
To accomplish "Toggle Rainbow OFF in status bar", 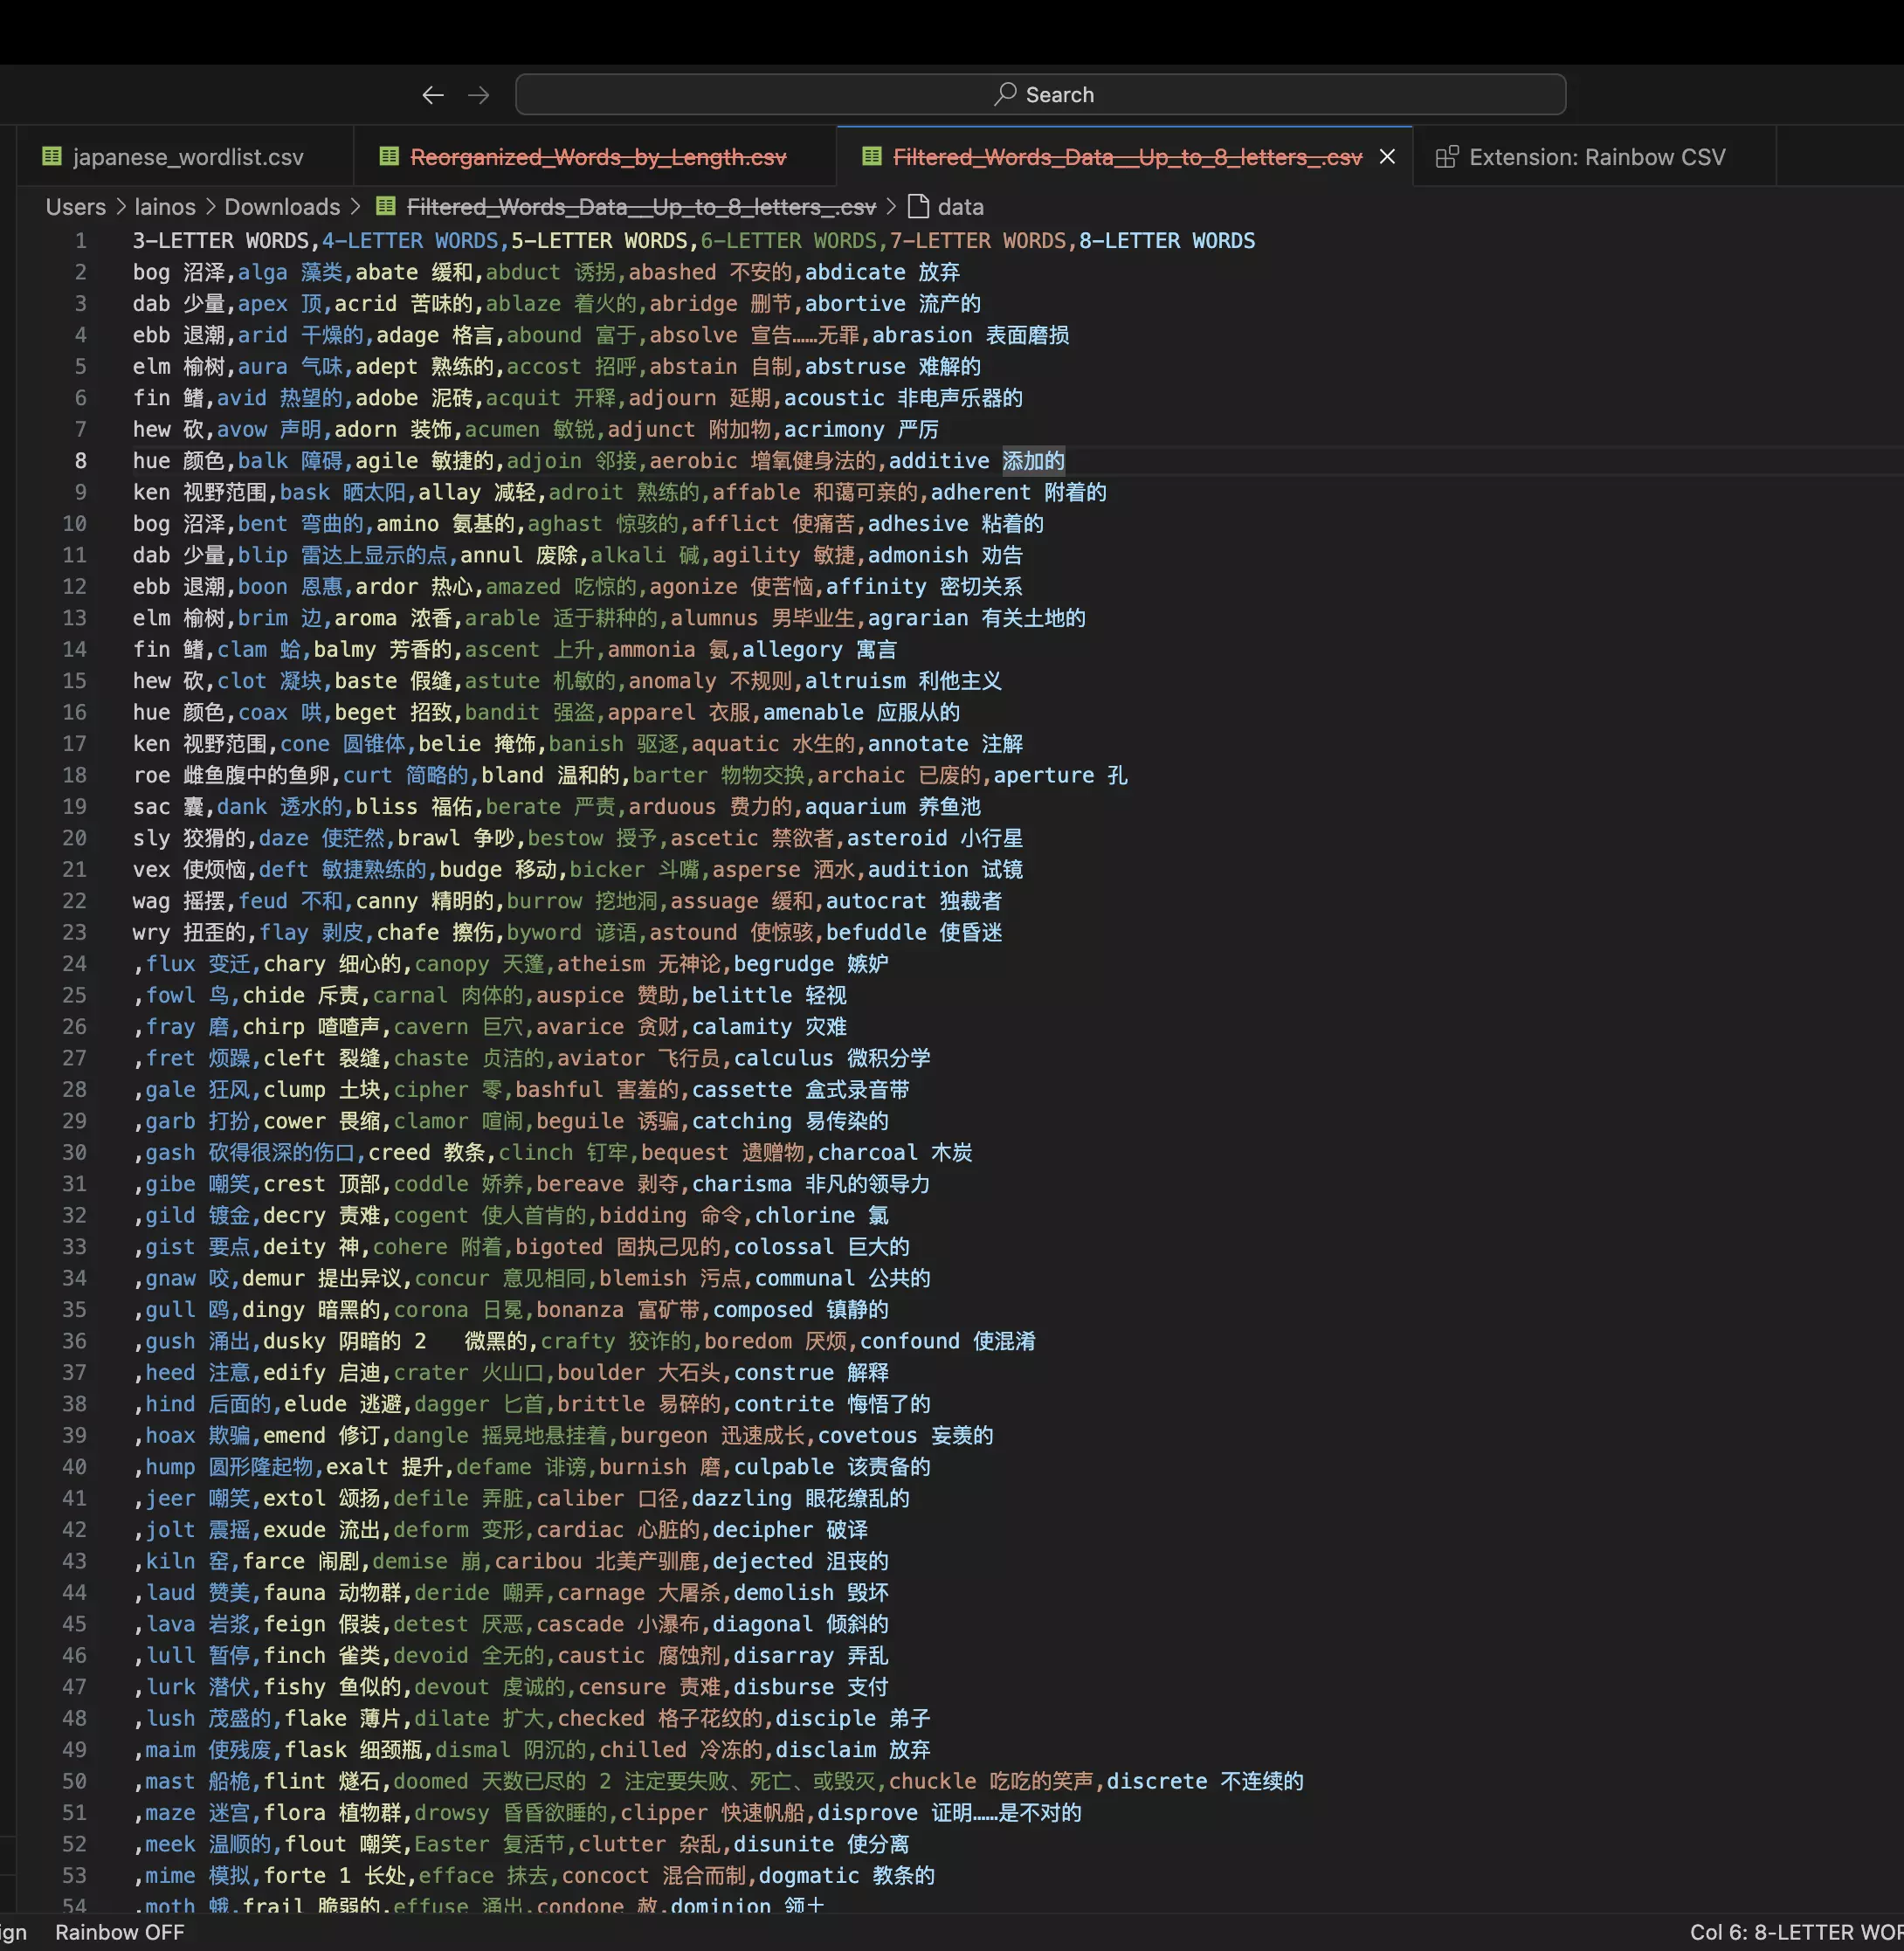I will point(119,1933).
